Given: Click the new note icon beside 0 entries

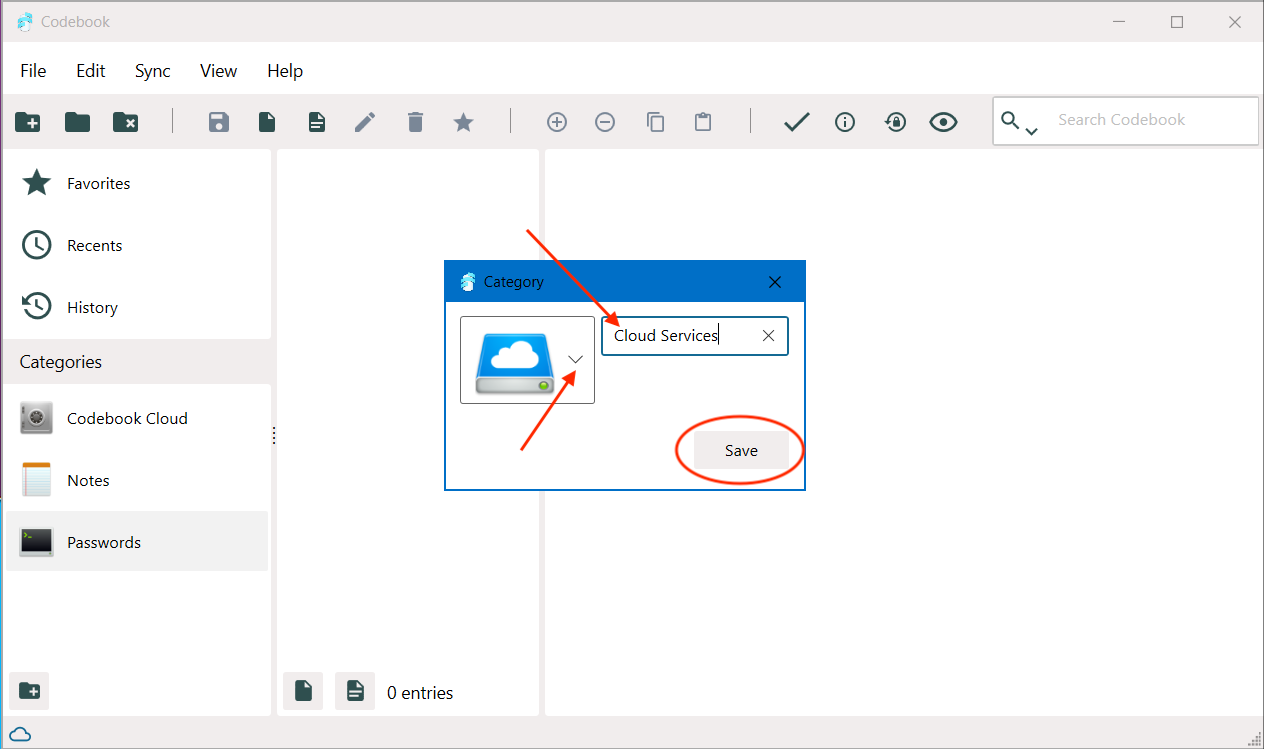Looking at the screenshot, I should click(x=355, y=691).
